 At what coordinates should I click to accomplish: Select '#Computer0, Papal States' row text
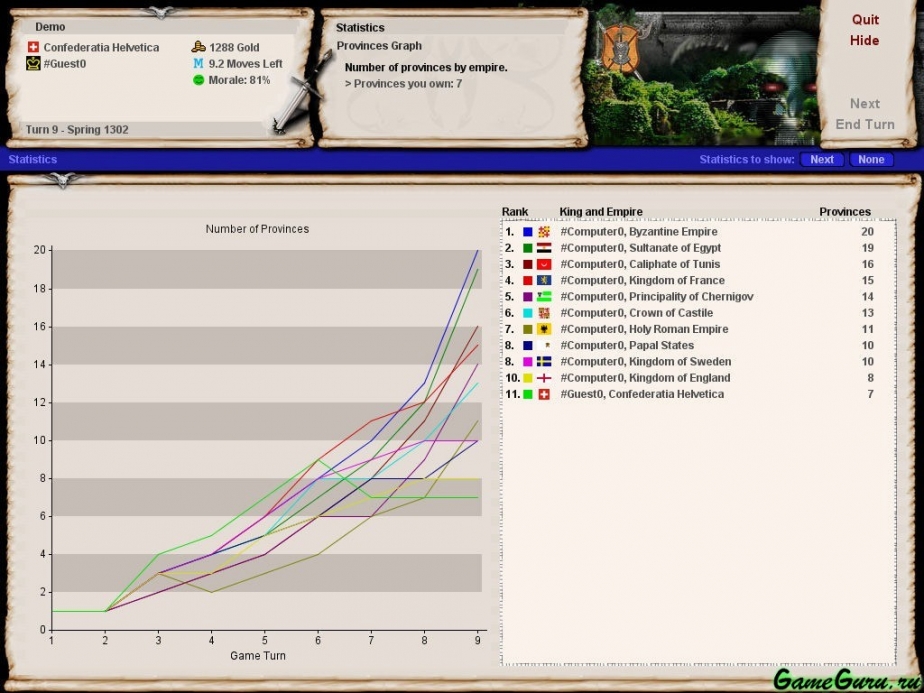(x=627, y=345)
